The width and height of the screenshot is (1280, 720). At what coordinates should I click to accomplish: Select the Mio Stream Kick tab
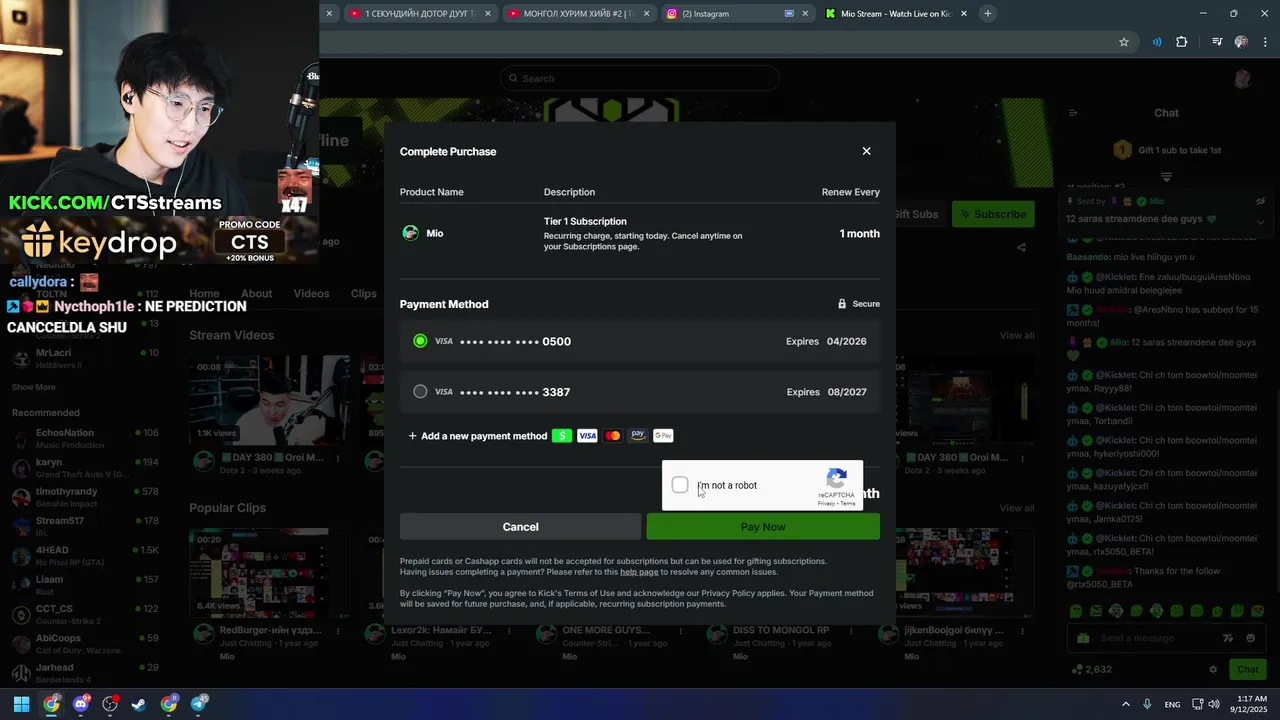[x=895, y=14]
